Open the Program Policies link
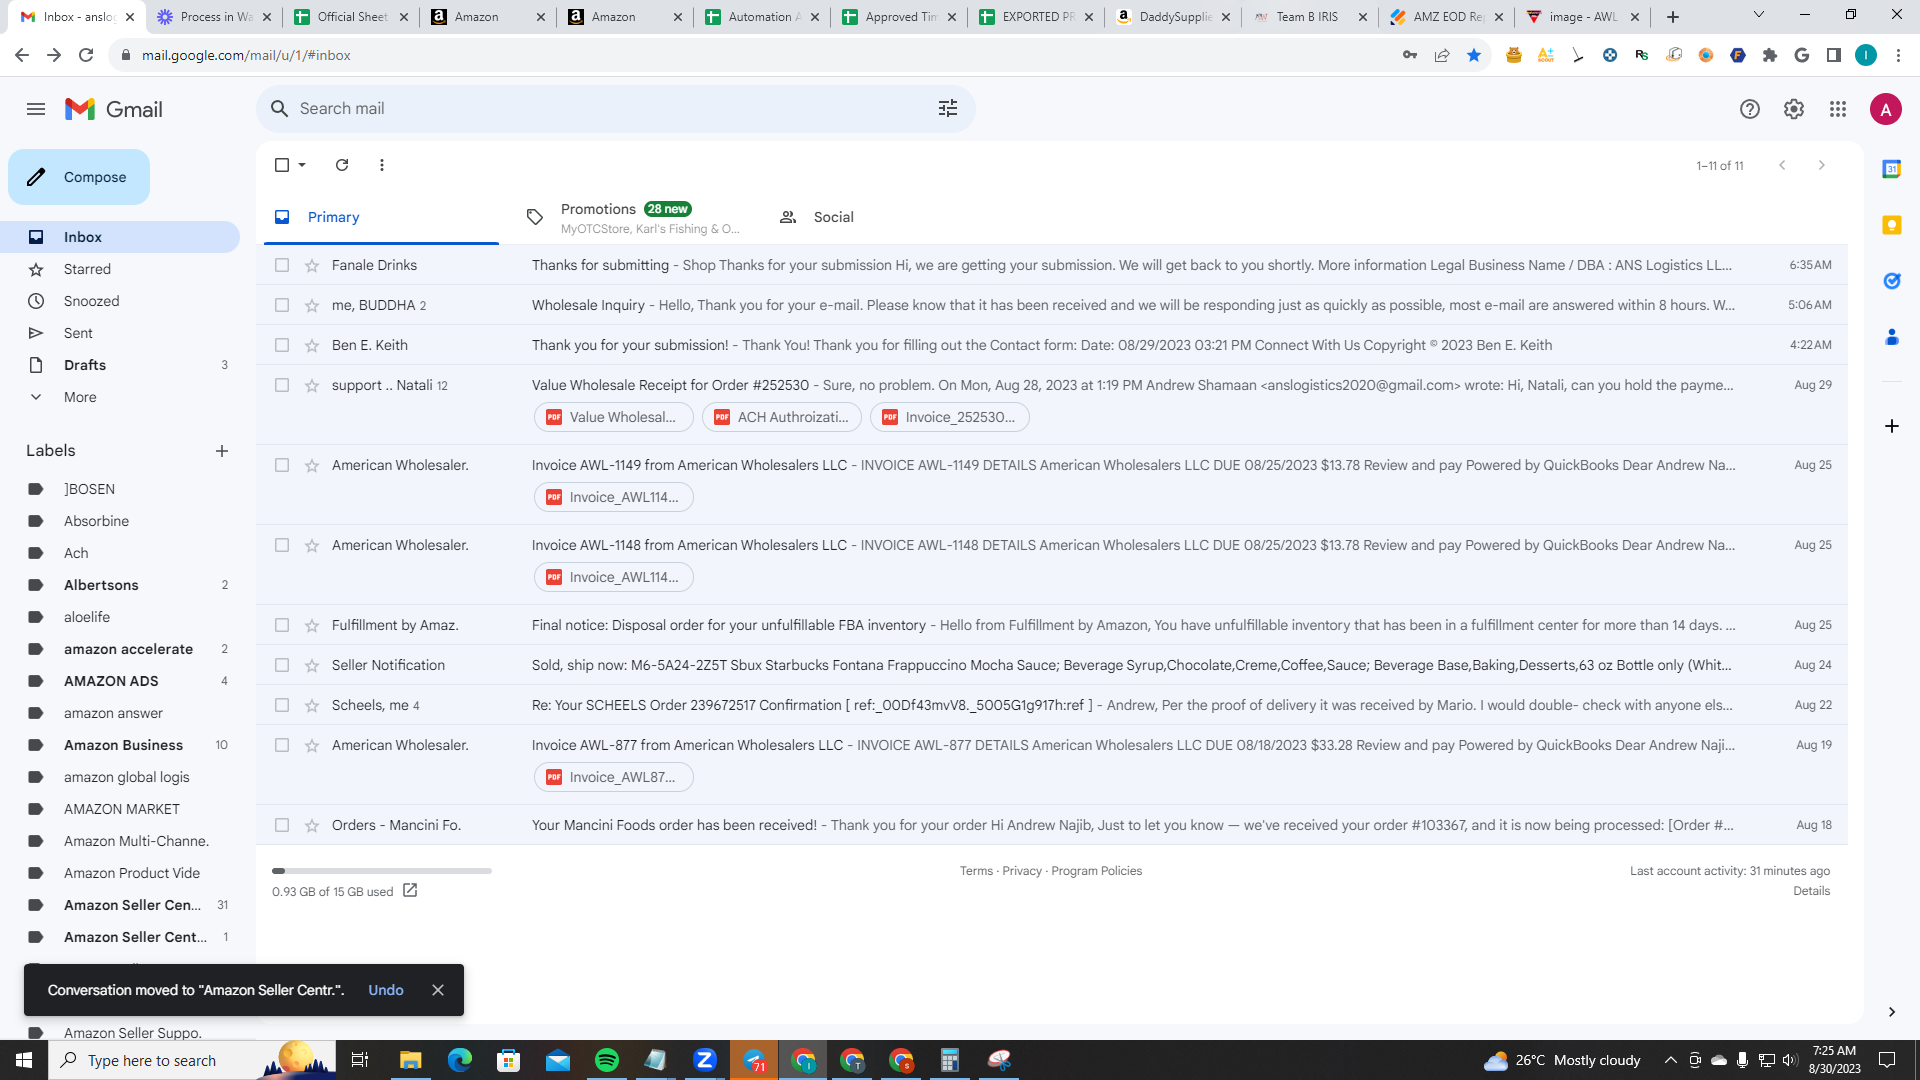Viewport: 1920px width, 1080px height. pyautogui.click(x=1096, y=871)
